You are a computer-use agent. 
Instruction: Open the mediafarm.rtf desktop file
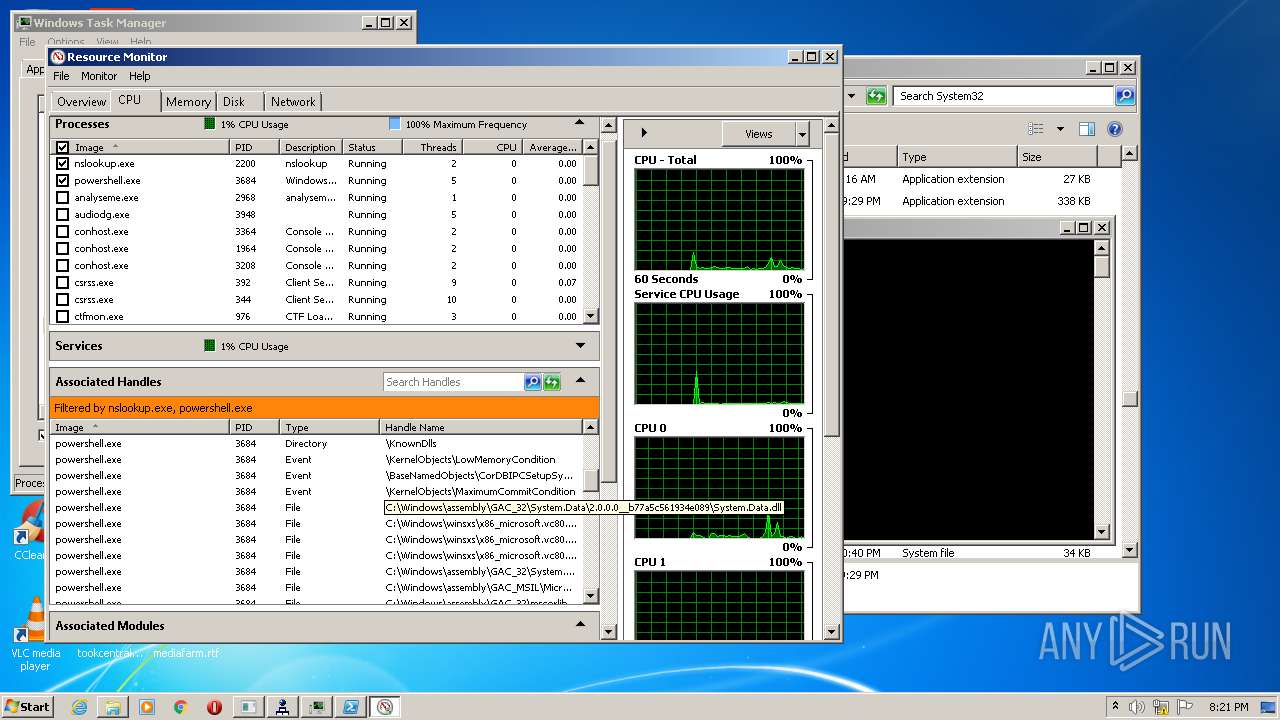tap(186, 653)
